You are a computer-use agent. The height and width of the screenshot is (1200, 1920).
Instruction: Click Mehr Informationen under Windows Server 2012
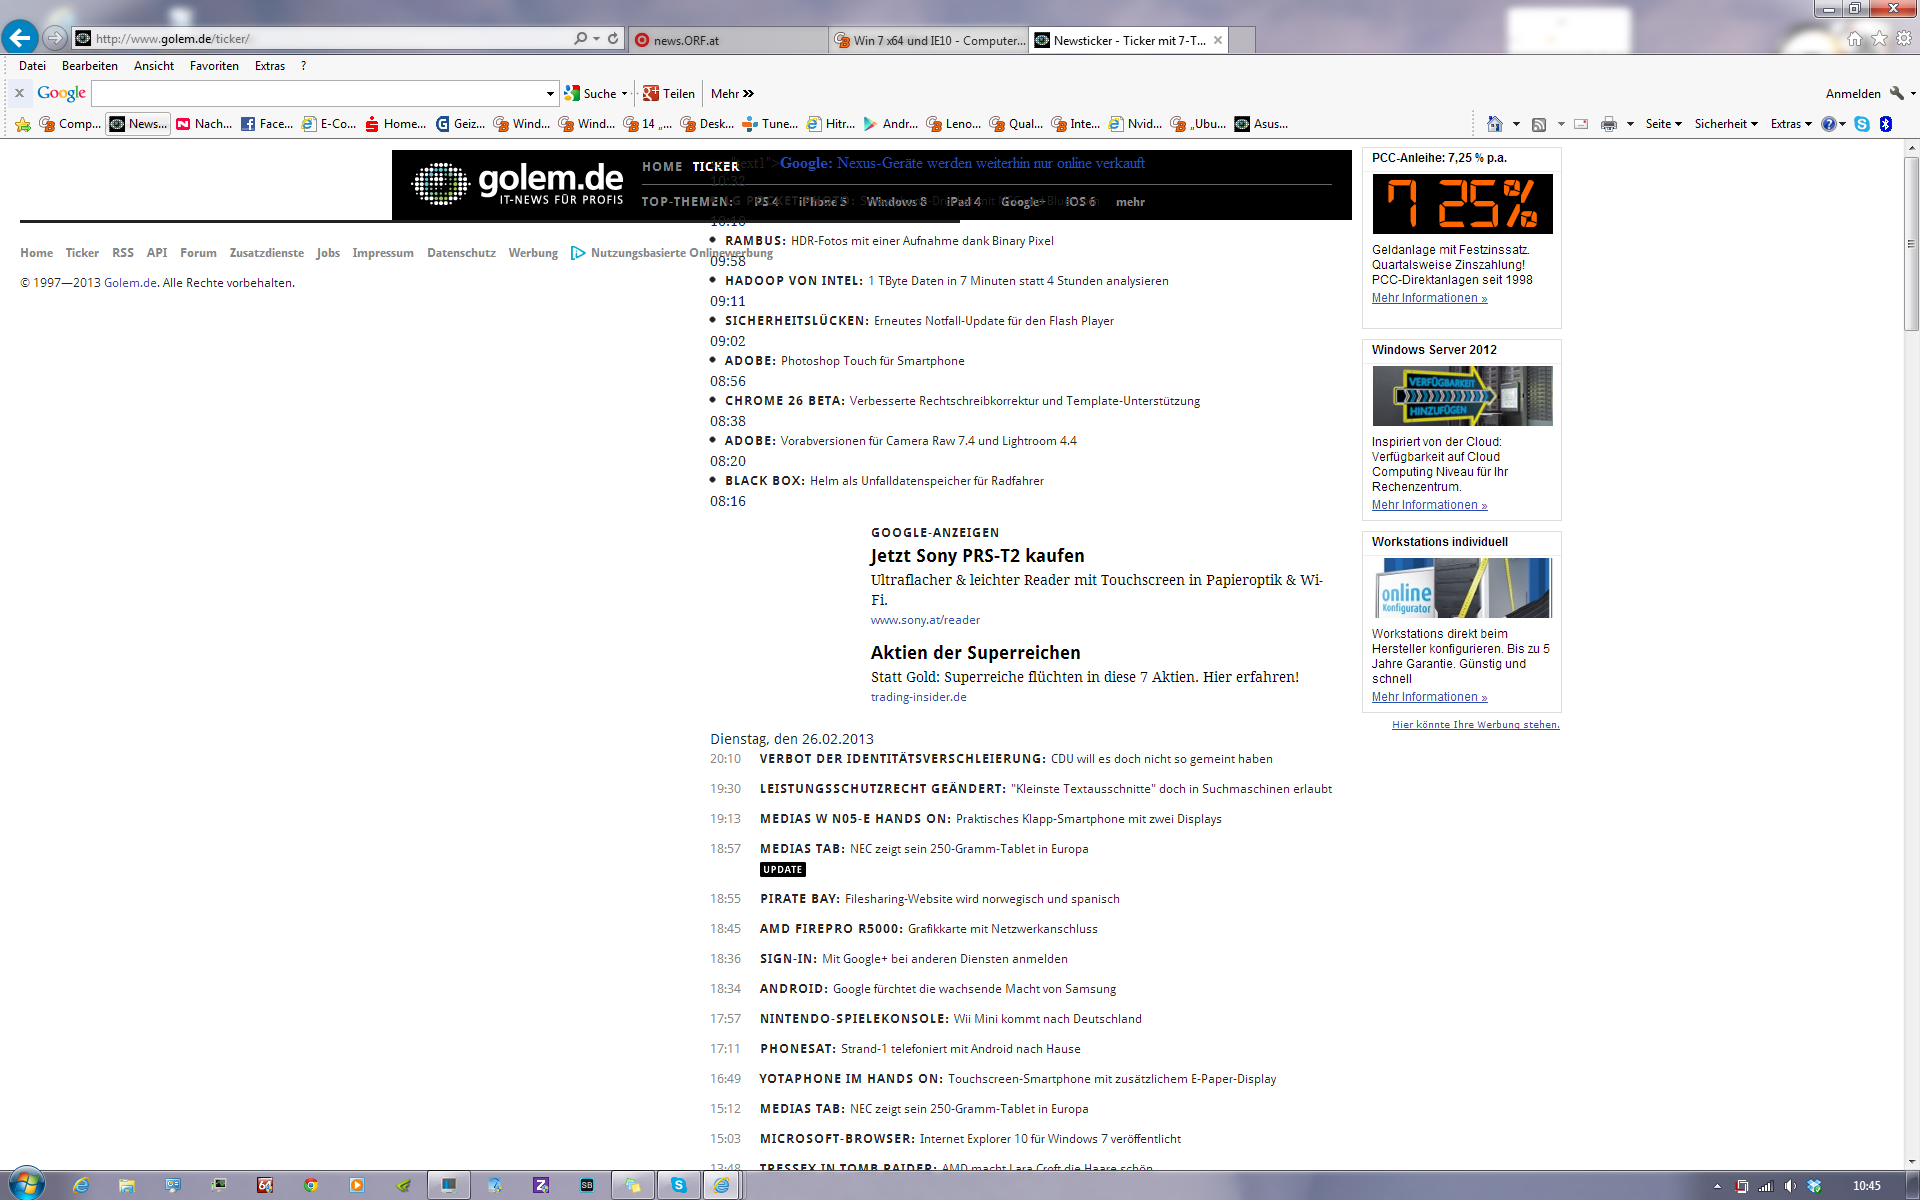pyautogui.click(x=1429, y=505)
